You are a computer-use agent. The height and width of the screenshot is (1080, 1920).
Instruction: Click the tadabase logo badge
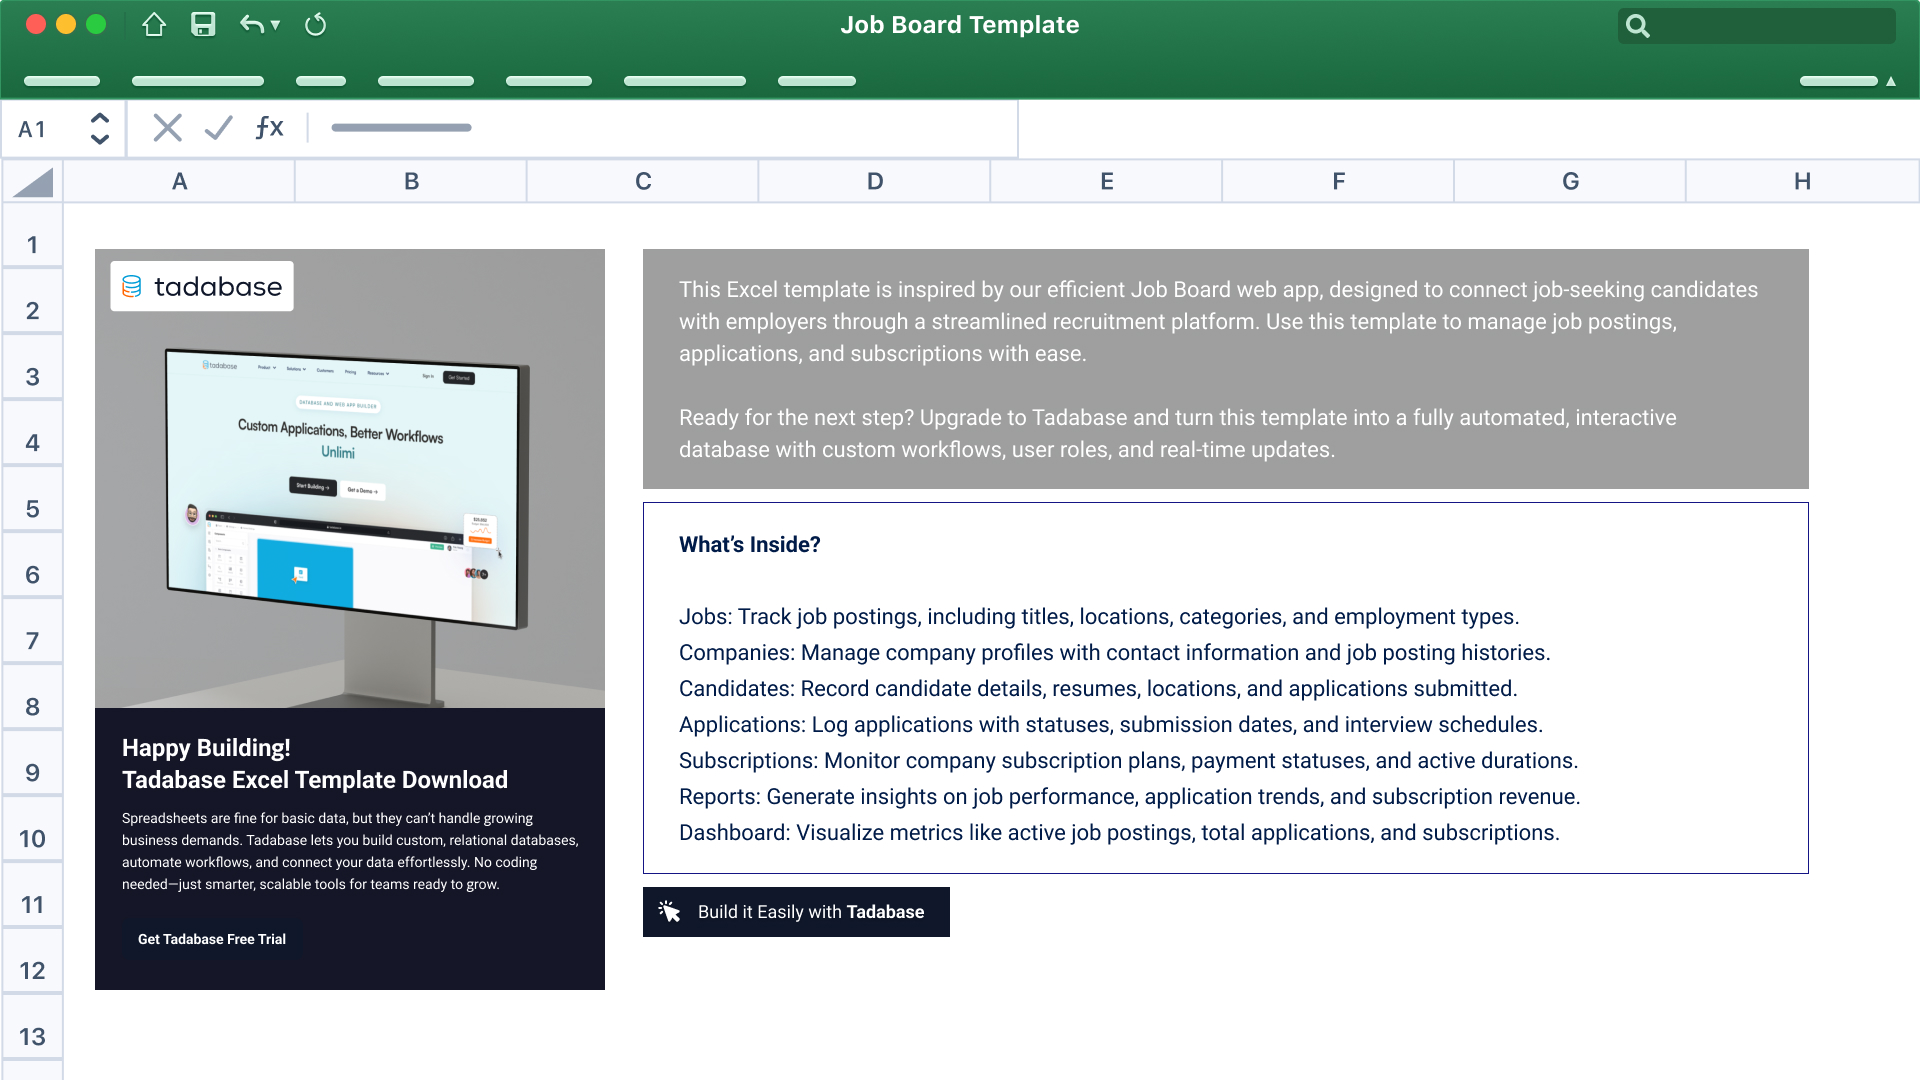point(202,286)
